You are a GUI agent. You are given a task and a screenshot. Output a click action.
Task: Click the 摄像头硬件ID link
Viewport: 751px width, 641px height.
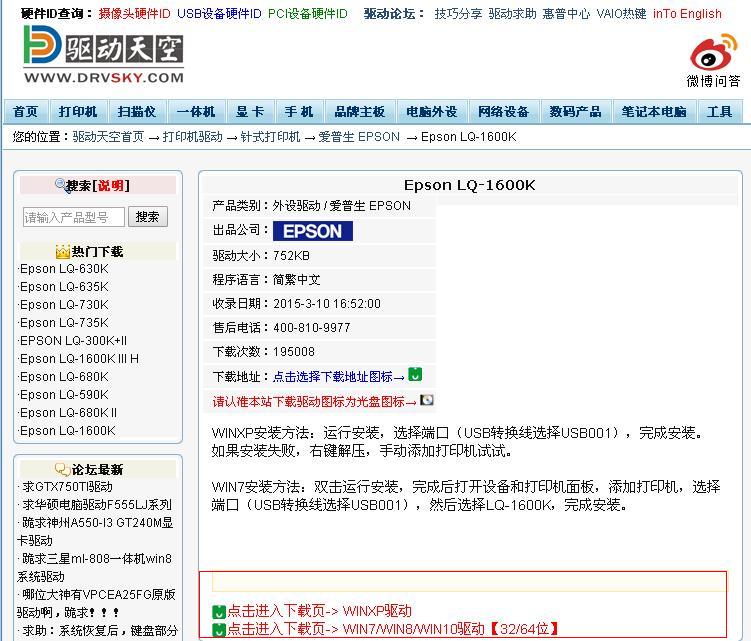point(134,14)
